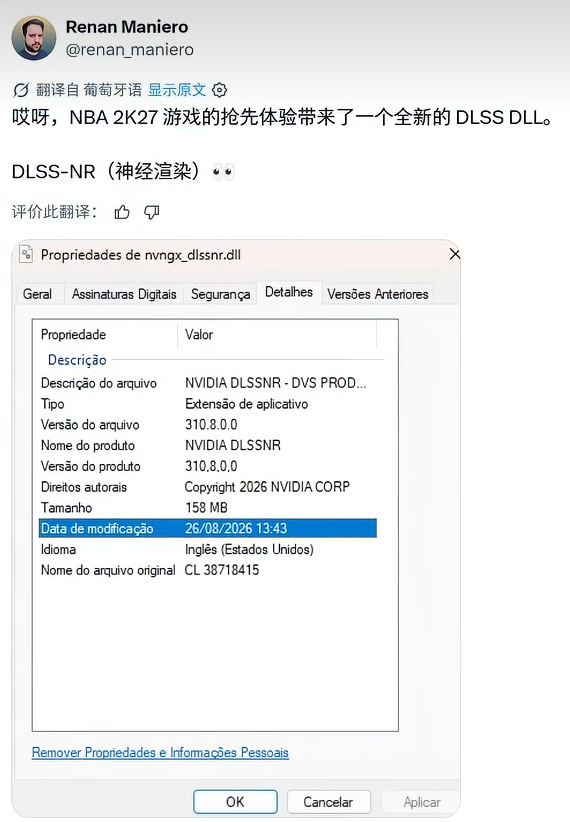Click value NVIDIA DLSSNR - DVS PROD...
The width and height of the screenshot is (570, 822).
point(275,383)
